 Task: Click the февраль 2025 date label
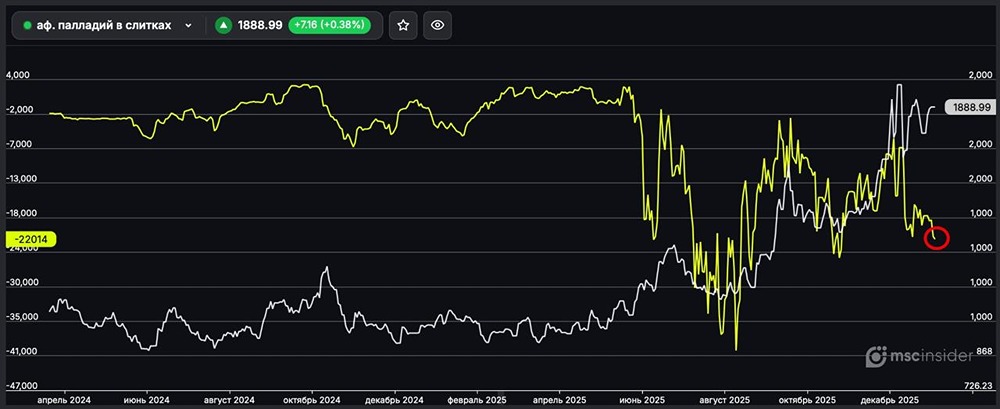tap(478, 401)
